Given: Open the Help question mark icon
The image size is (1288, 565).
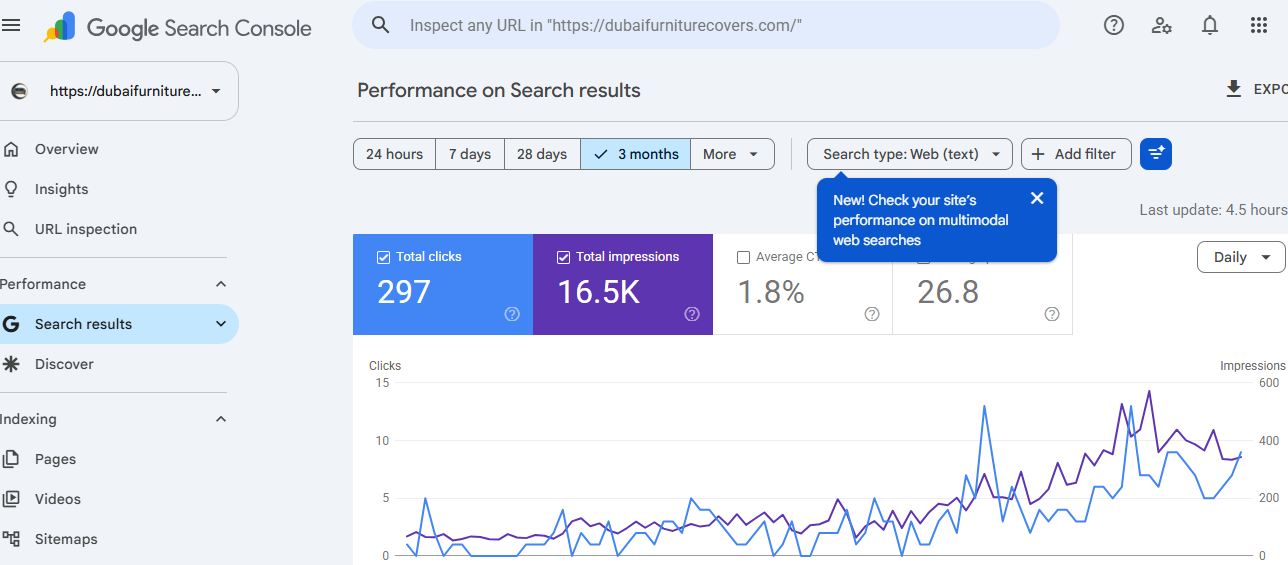Looking at the screenshot, I should click(1114, 26).
